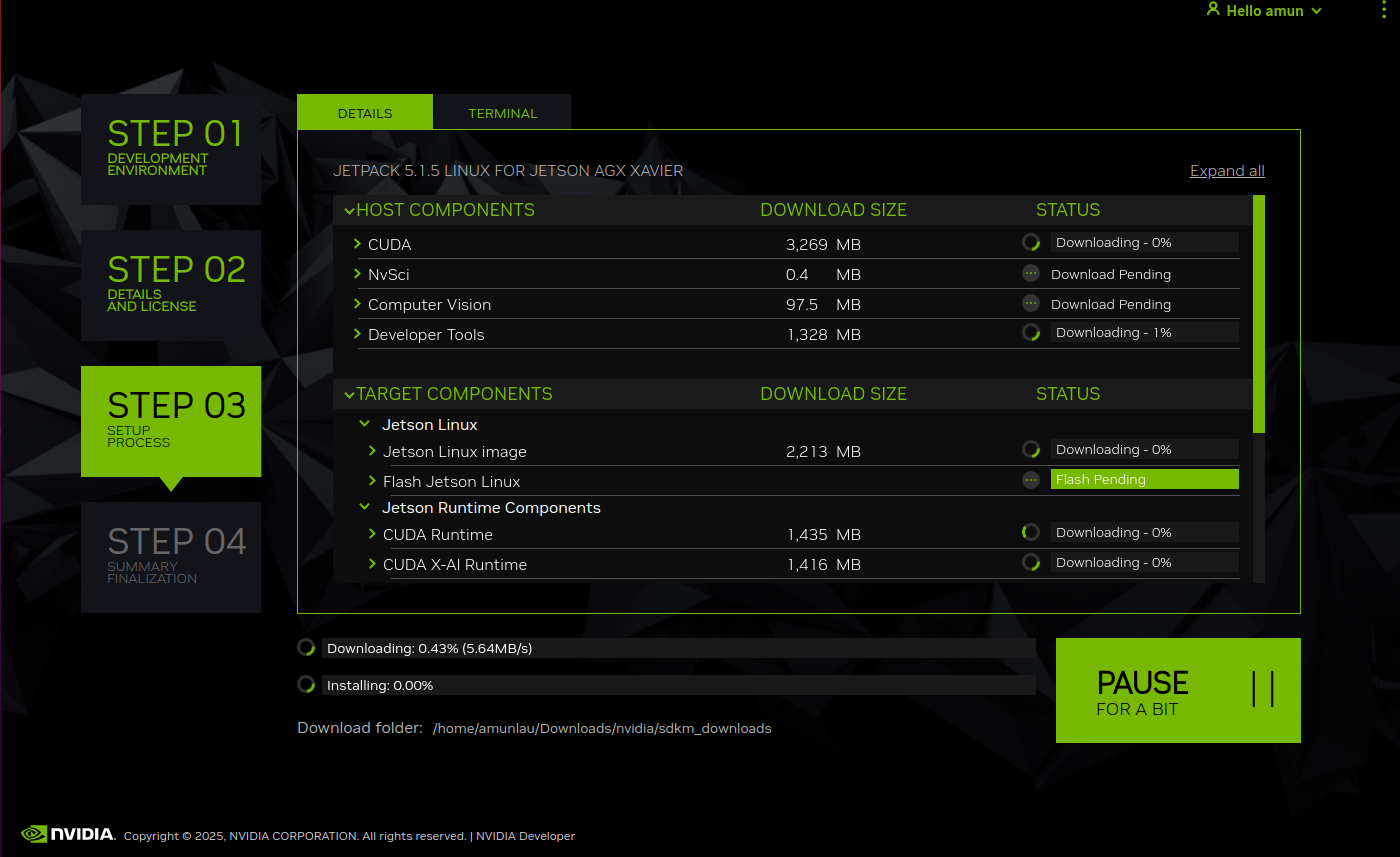Click the CUDA download spinner icon
The width and height of the screenshot is (1400, 857).
point(1031,242)
